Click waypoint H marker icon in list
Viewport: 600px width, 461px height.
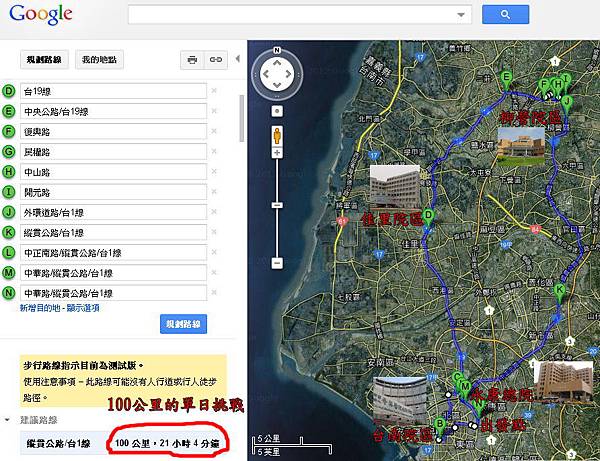tap(8, 172)
